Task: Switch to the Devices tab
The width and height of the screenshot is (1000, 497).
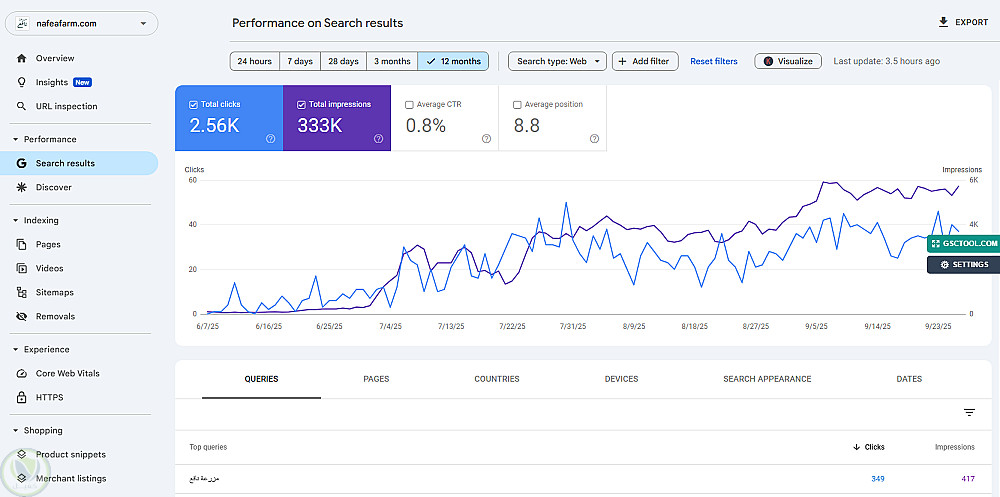Action: tap(621, 379)
